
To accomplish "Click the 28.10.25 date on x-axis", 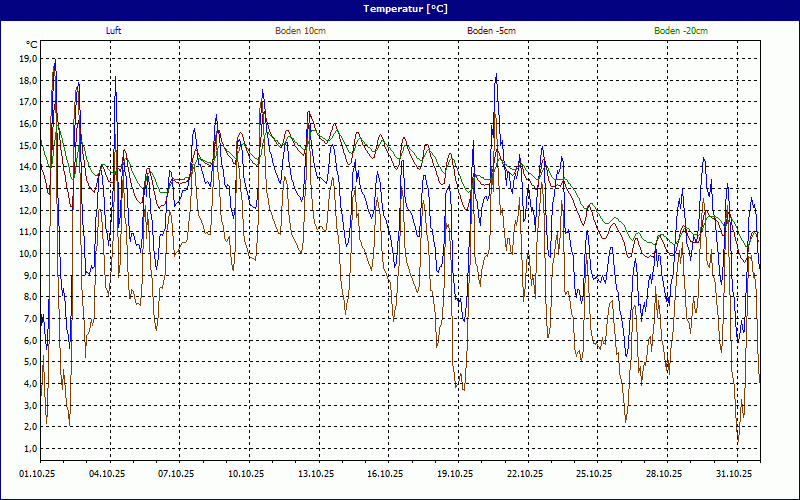I will tap(664, 474).
